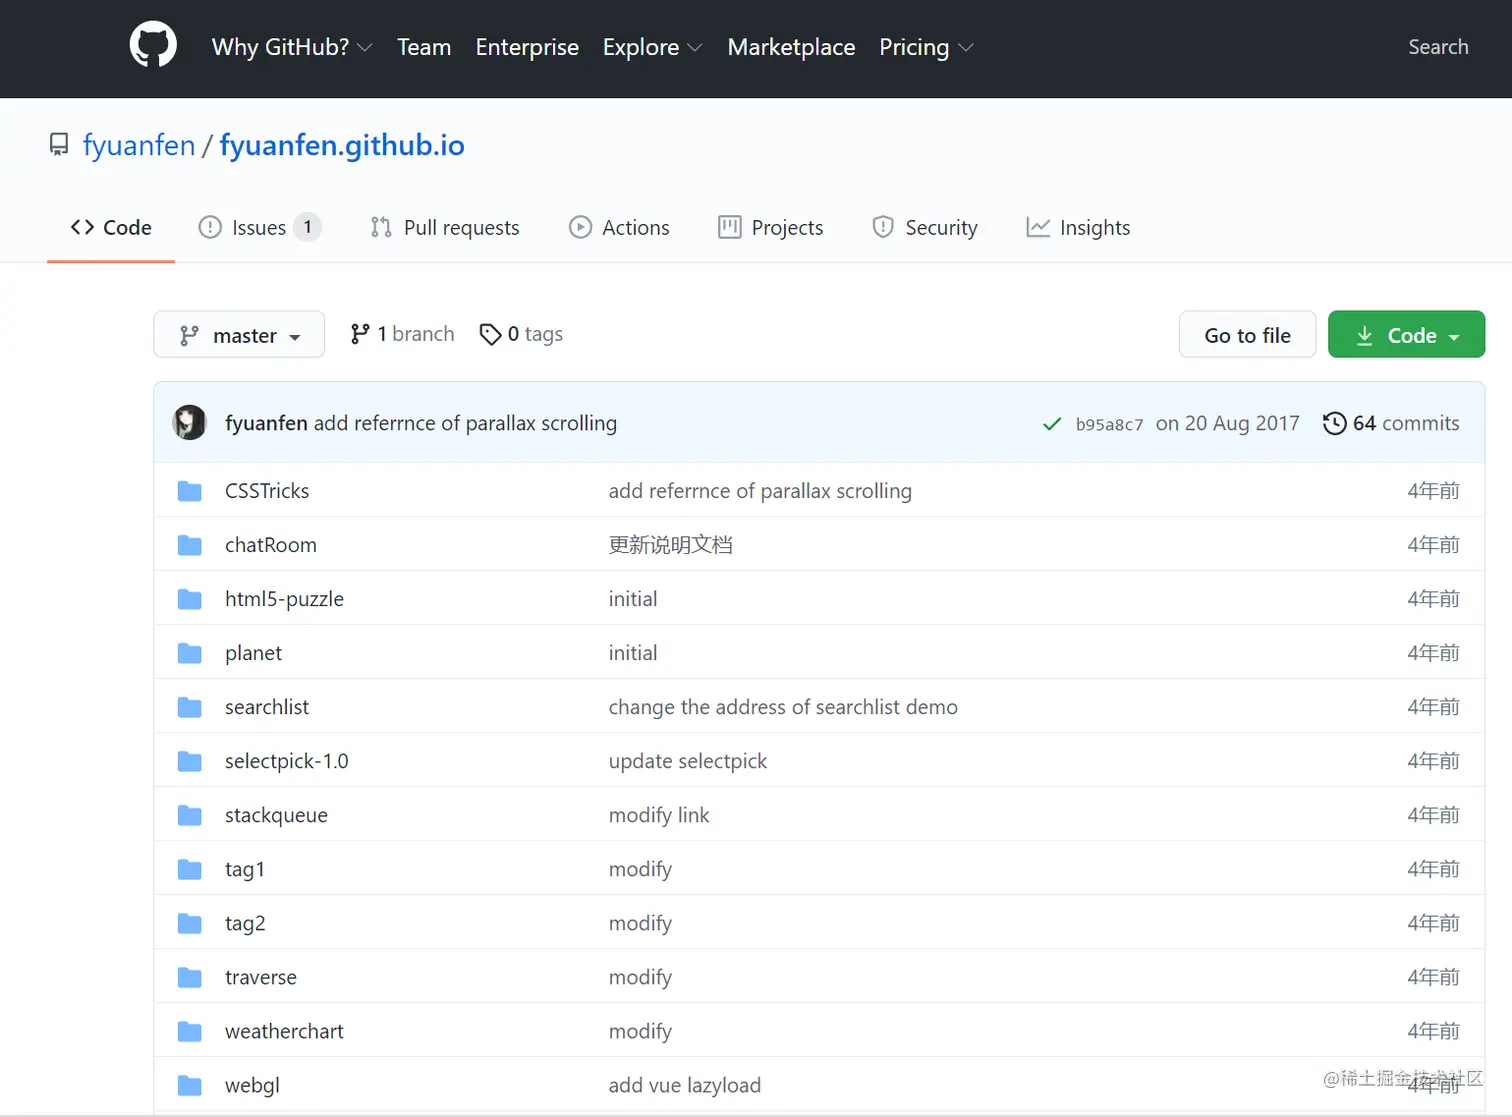Click the repository icon beside fyuanfen
The width and height of the screenshot is (1512, 1117).
59,145
